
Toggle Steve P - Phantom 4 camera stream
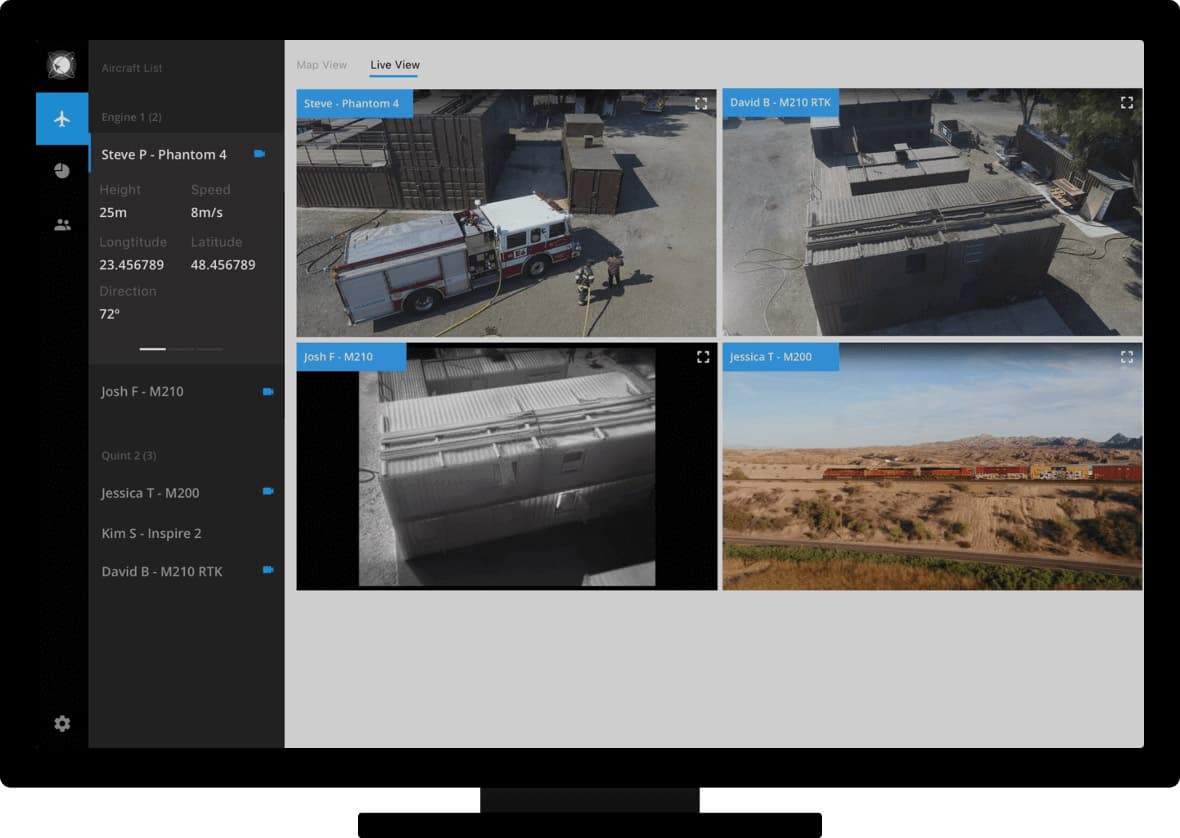[x=261, y=154]
